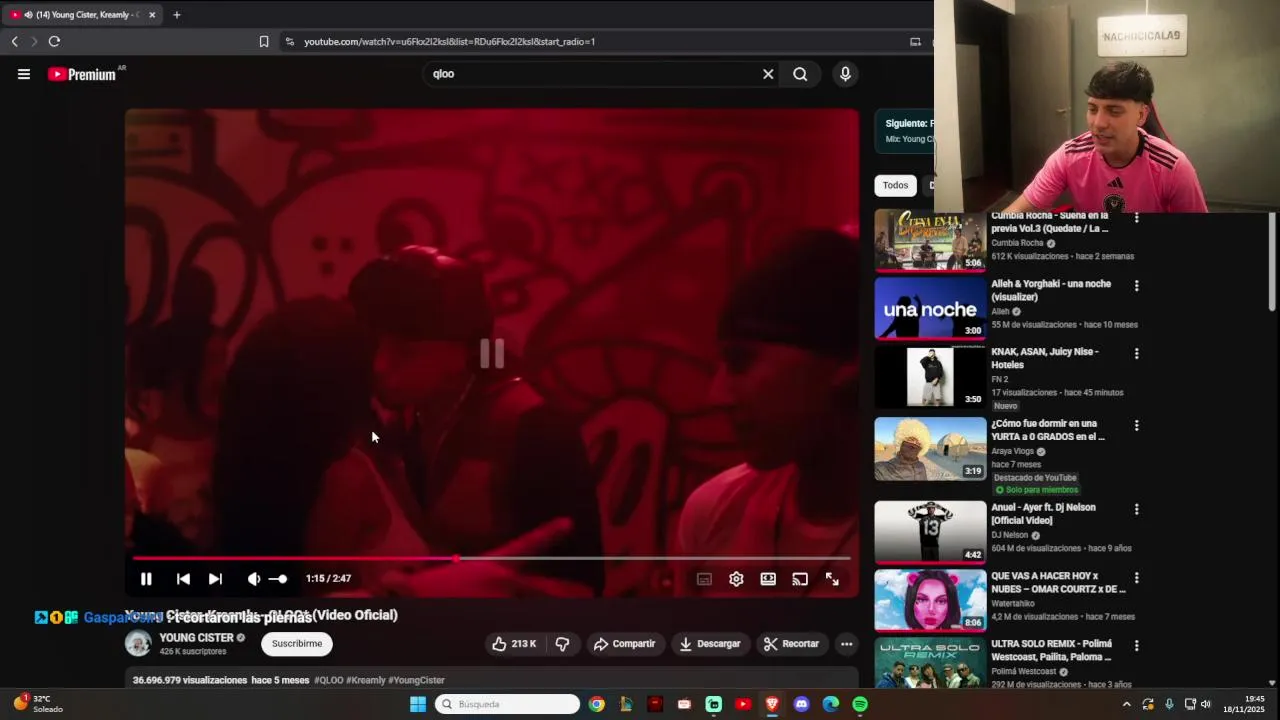1280x720 pixels.
Task: Open options for Hoteles video
Action: point(1136,354)
